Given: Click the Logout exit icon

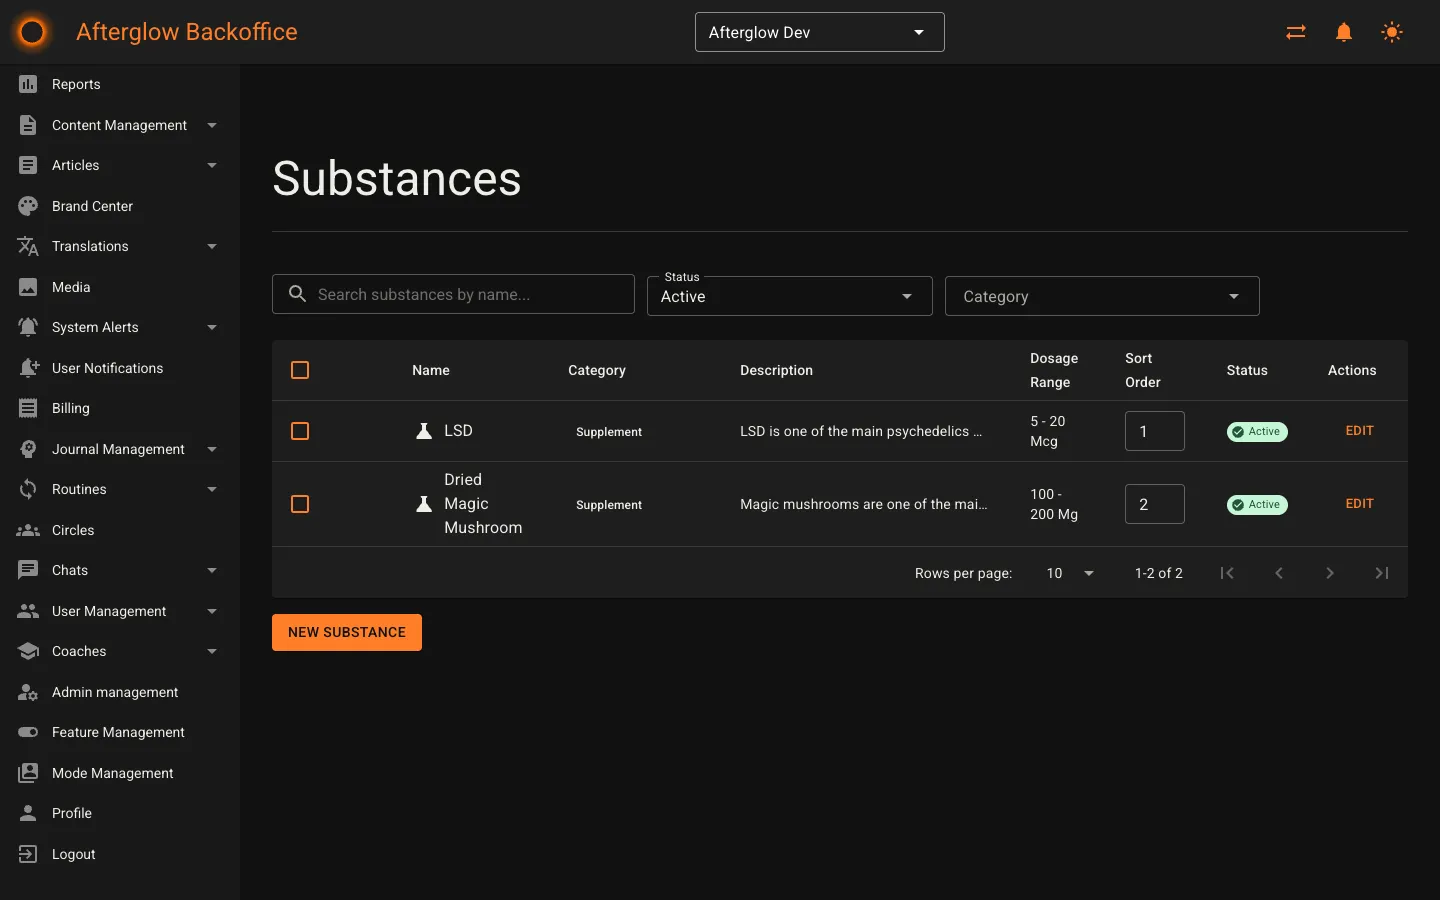Looking at the screenshot, I should [28, 854].
